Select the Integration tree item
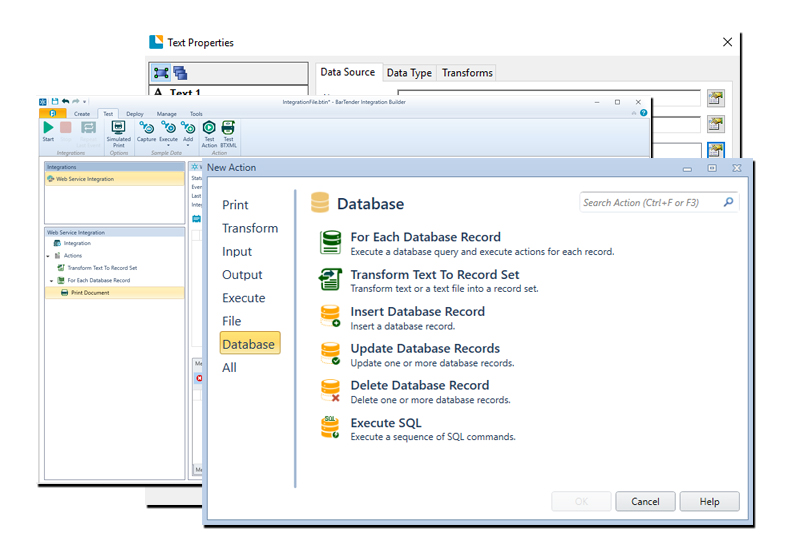This screenshot has width=800, height=552. tap(77, 243)
